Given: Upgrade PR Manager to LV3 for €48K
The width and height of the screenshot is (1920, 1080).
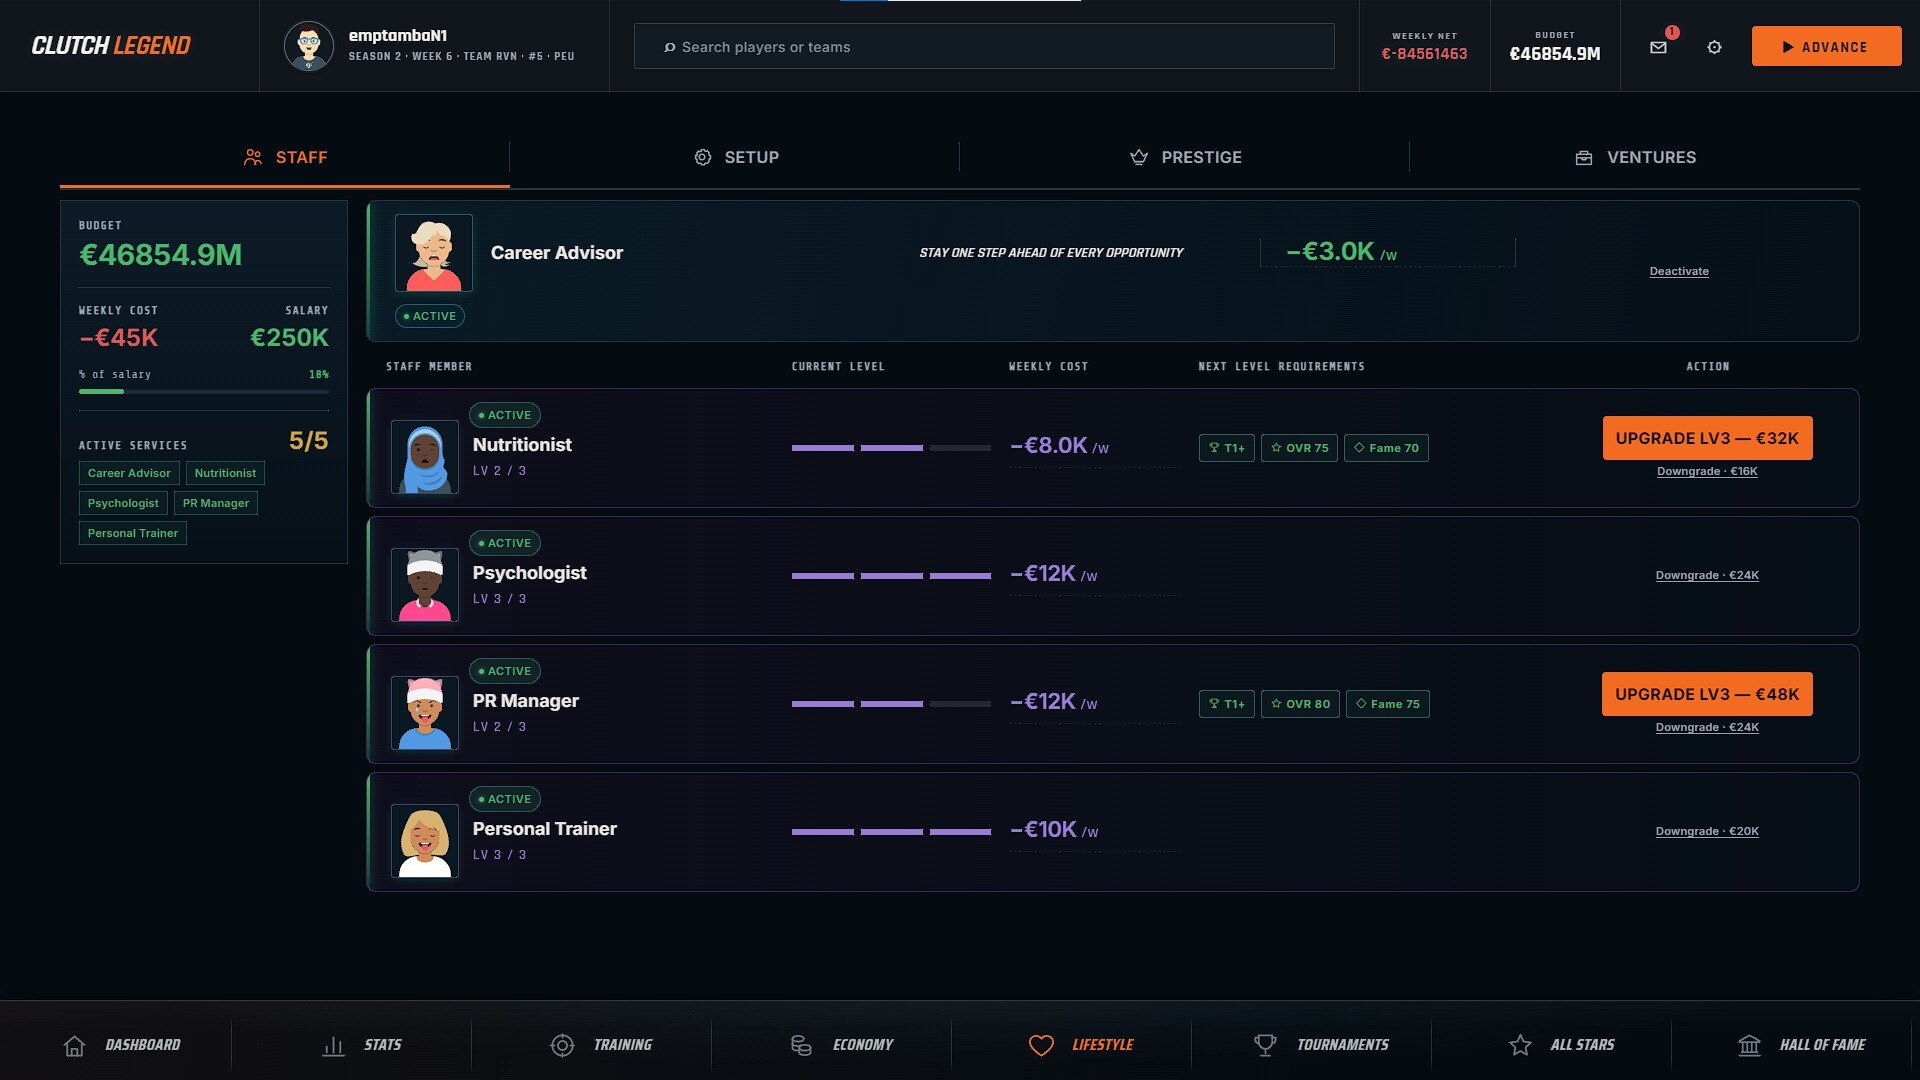Looking at the screenshot, I should coord(1707,694).
